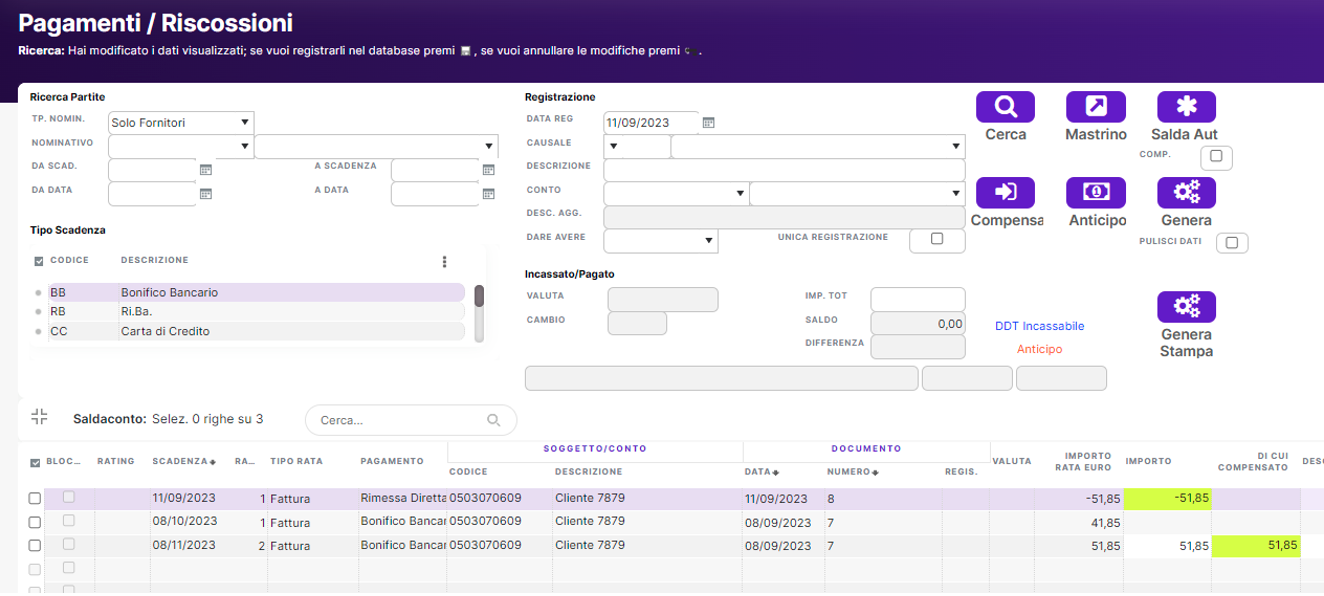Open the calendar next to A Data

coord(489,194)
